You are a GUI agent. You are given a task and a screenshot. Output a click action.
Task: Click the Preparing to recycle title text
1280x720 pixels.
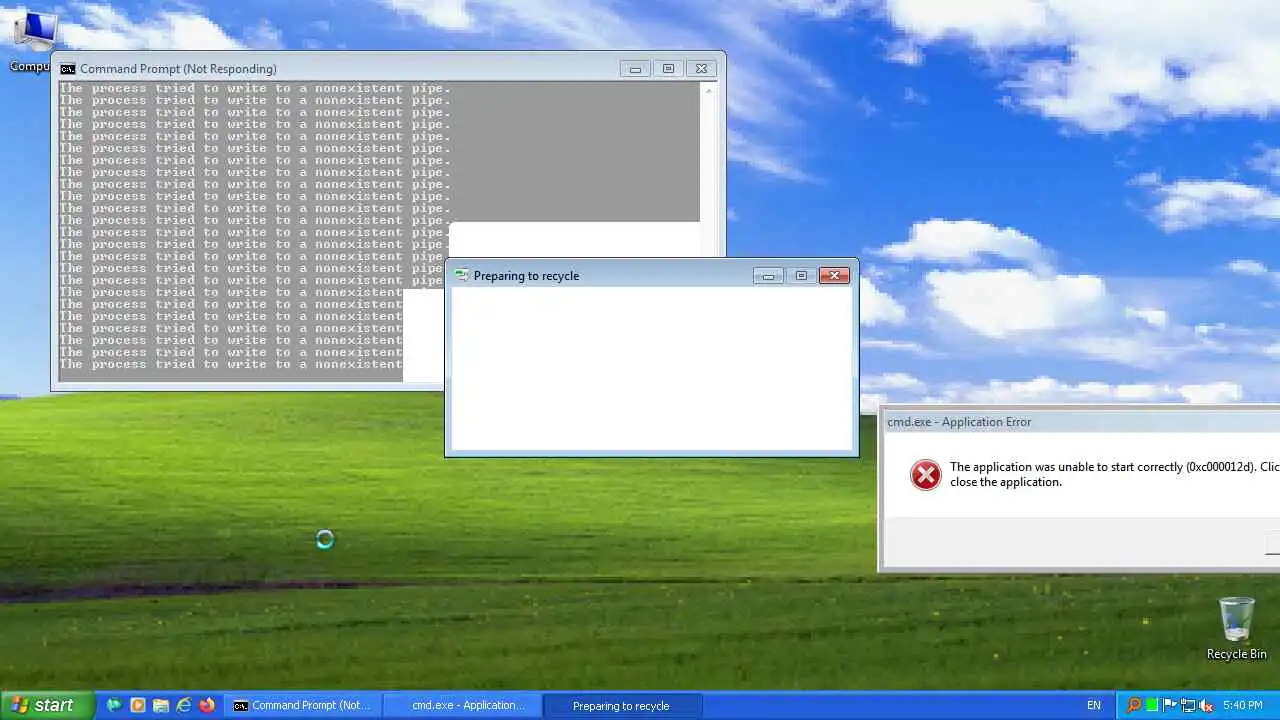click(526, 275)
